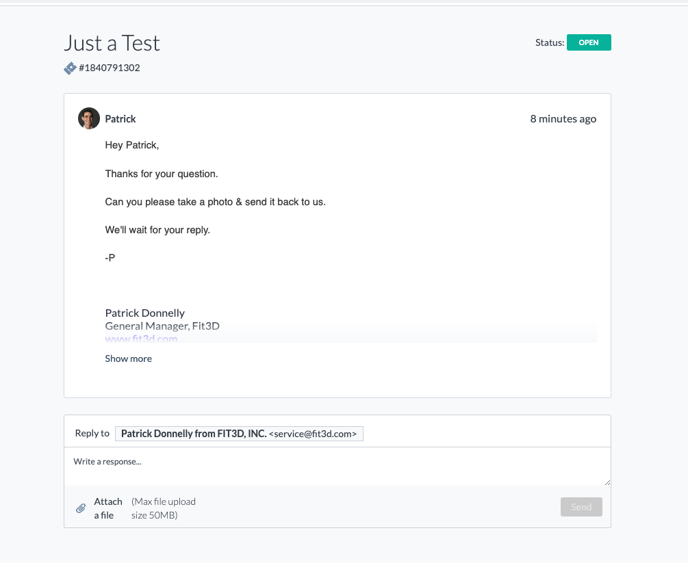Click the Patrick Donnelly signature name

point(145,313)
